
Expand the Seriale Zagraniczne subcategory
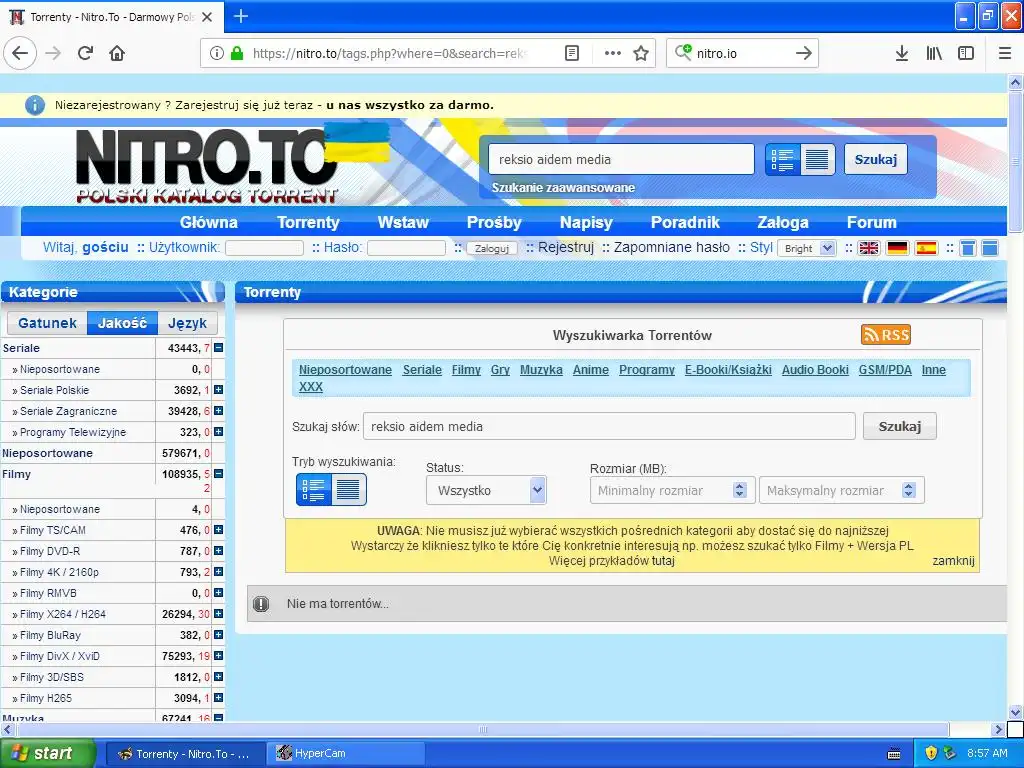pos(219,411)
